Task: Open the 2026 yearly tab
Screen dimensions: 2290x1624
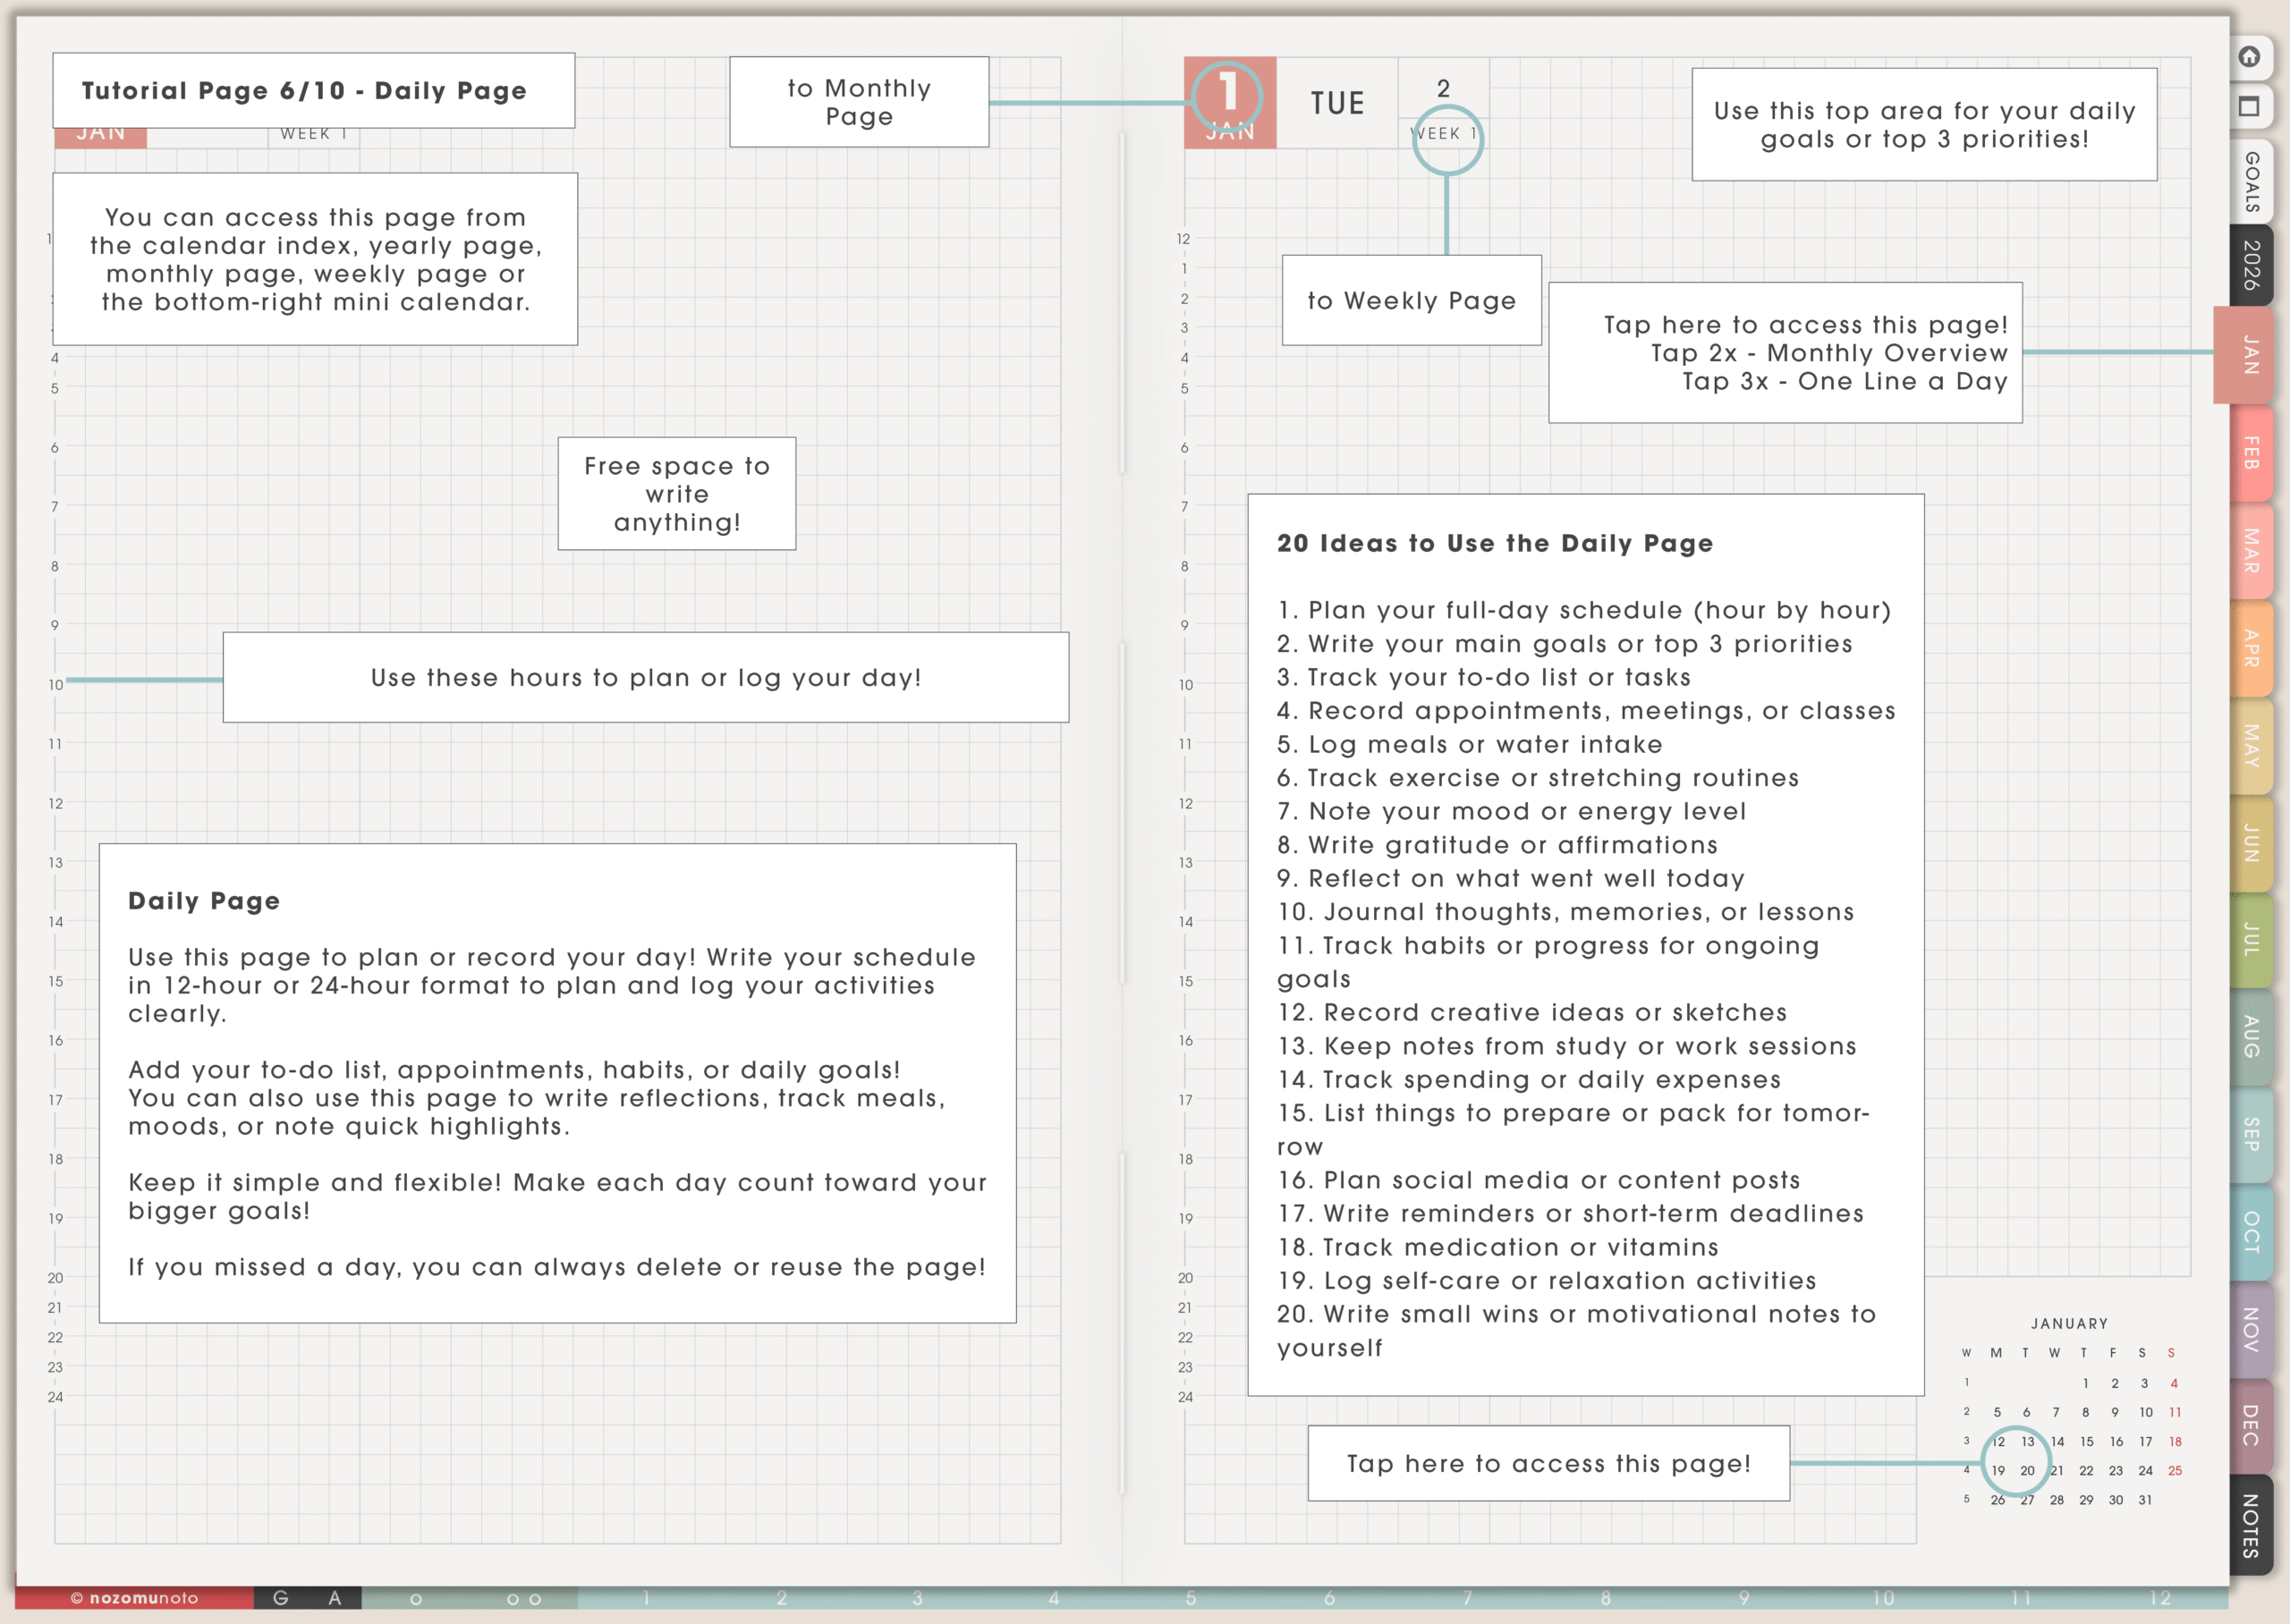Action: 2251,266
